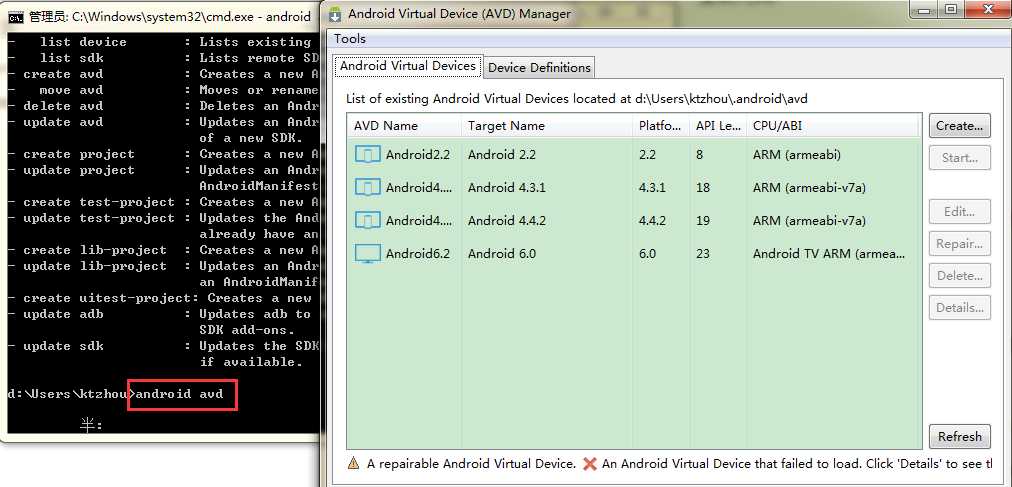The image size is (1012, 487).
Task: Switch to the Android Virtual Devices tab
Action: [x=408, y=66]
